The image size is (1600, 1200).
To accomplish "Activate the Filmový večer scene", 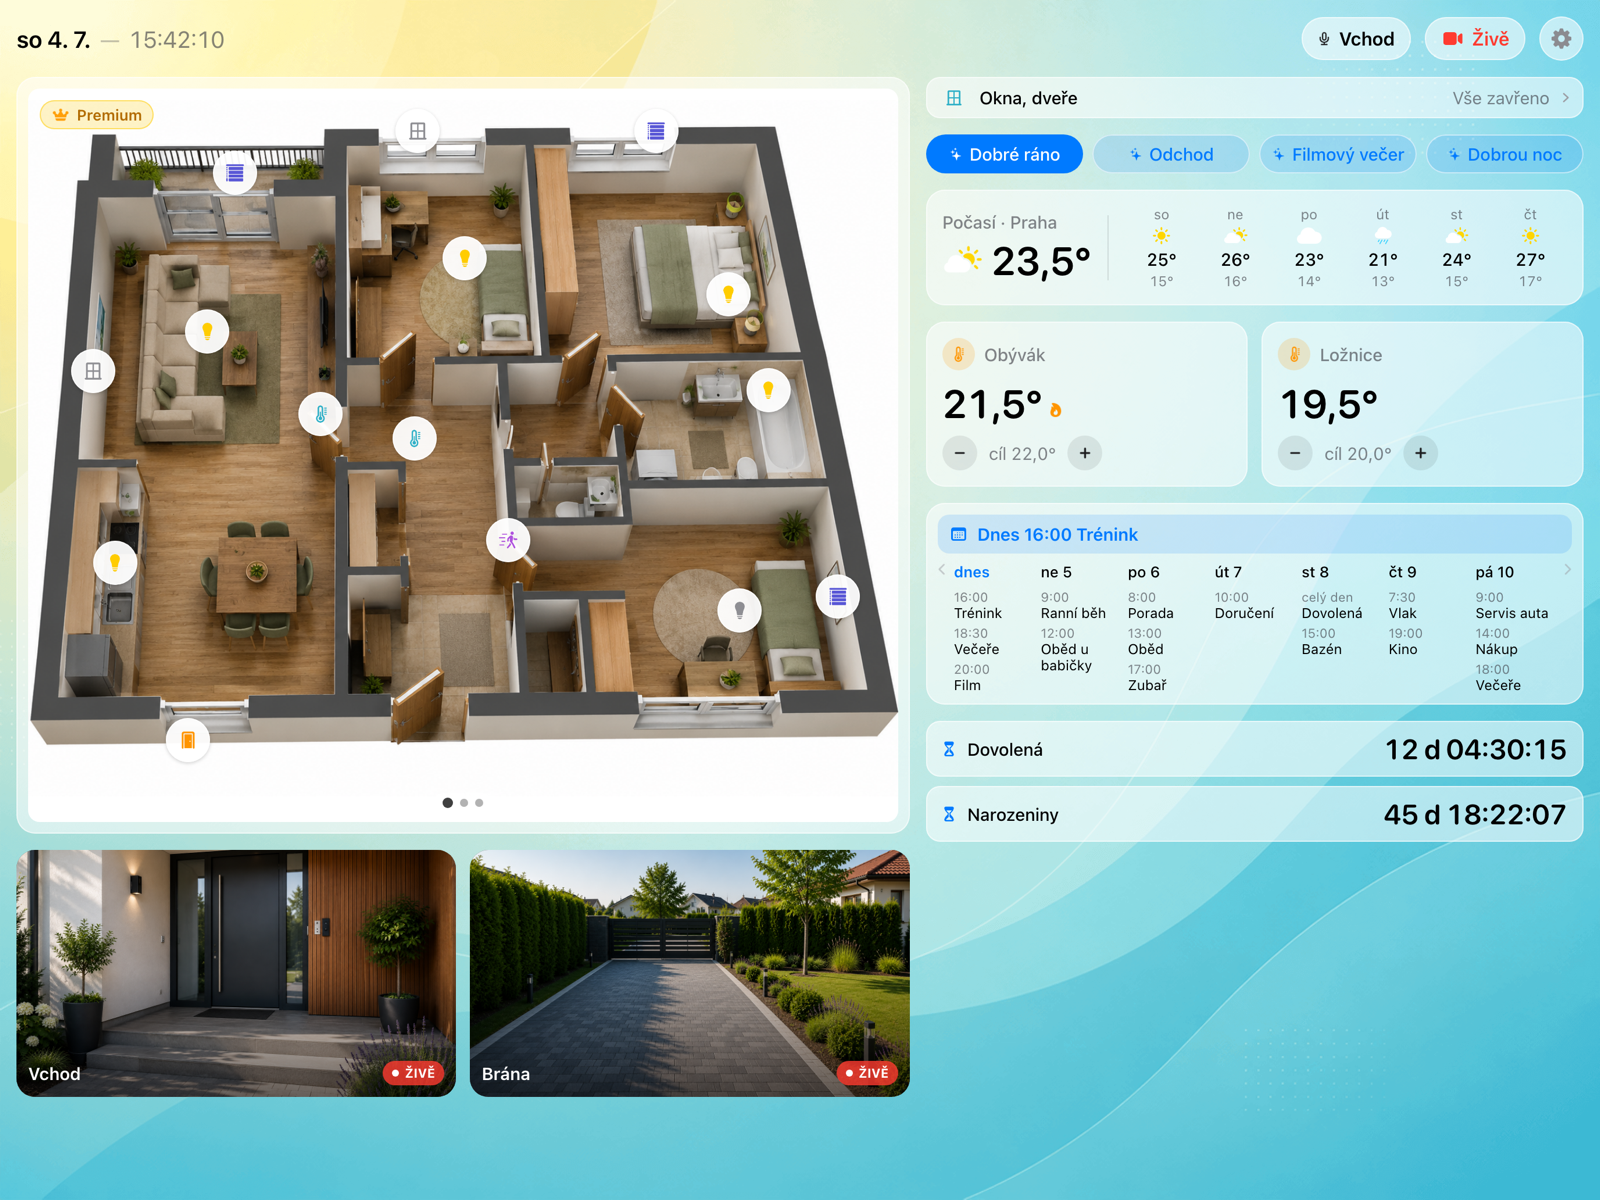I will point(1338,154).
